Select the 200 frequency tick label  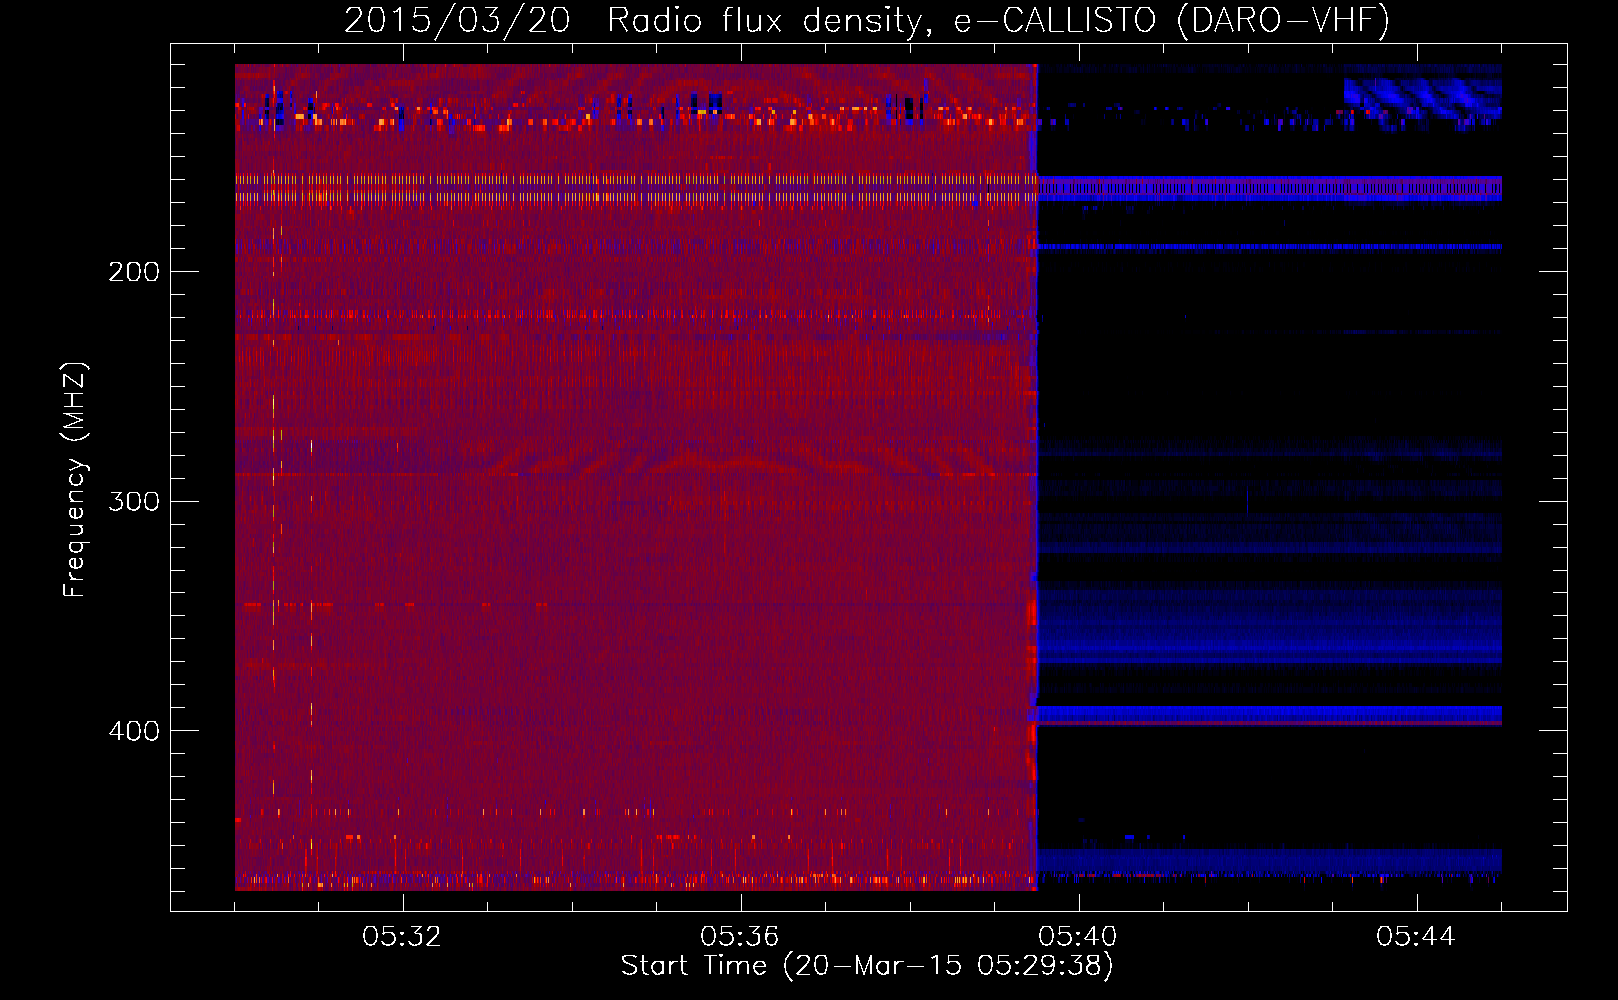click(x=134, y=272)
